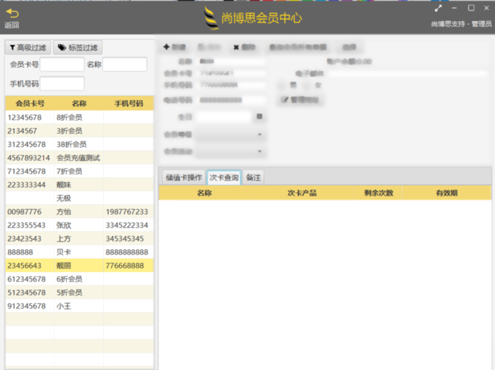
Task: Click the X icon of 删除
Action: pyautogui.click(x=236, y=47)
